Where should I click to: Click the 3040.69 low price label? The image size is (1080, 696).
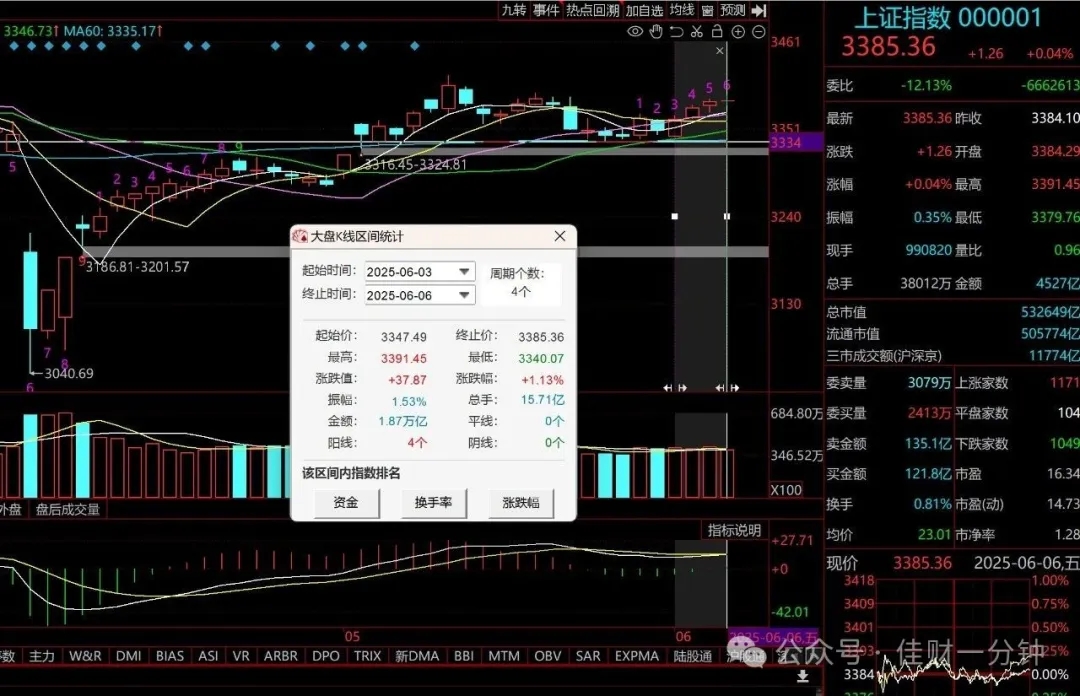tap(69, 373)
